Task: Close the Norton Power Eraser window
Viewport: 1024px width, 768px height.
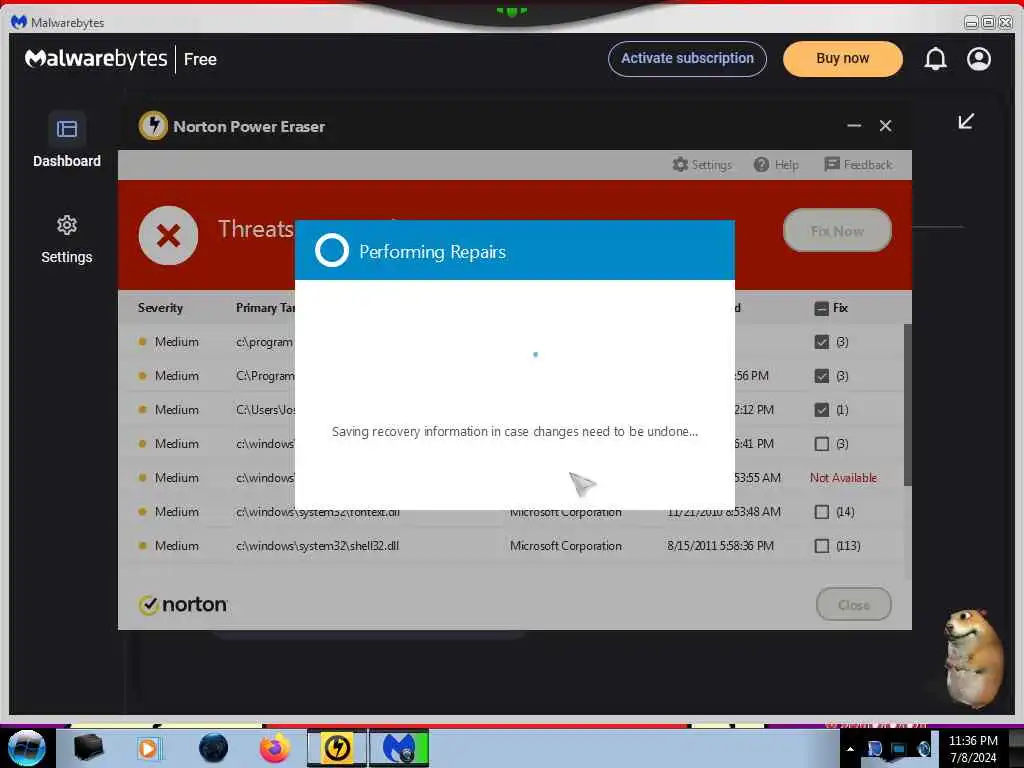Action: 885,125
